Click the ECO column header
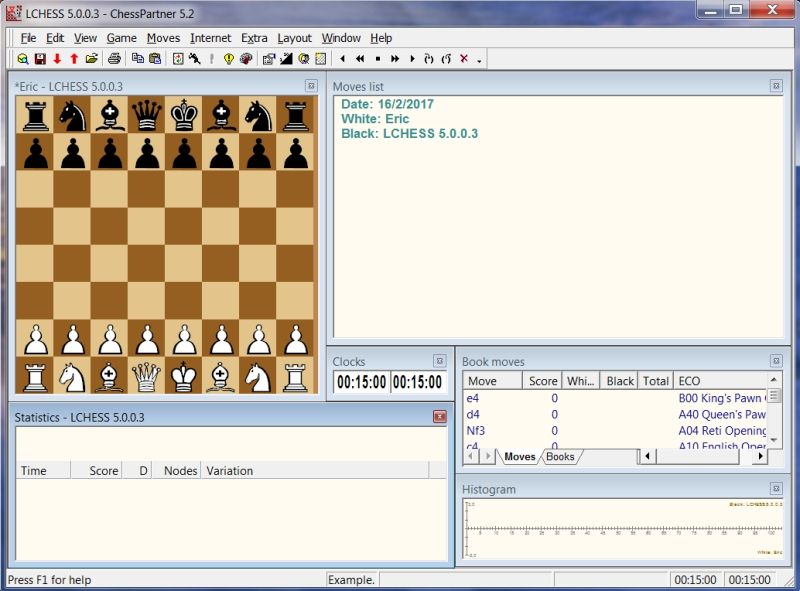This screenshot has height=591, width=800. 720,381
